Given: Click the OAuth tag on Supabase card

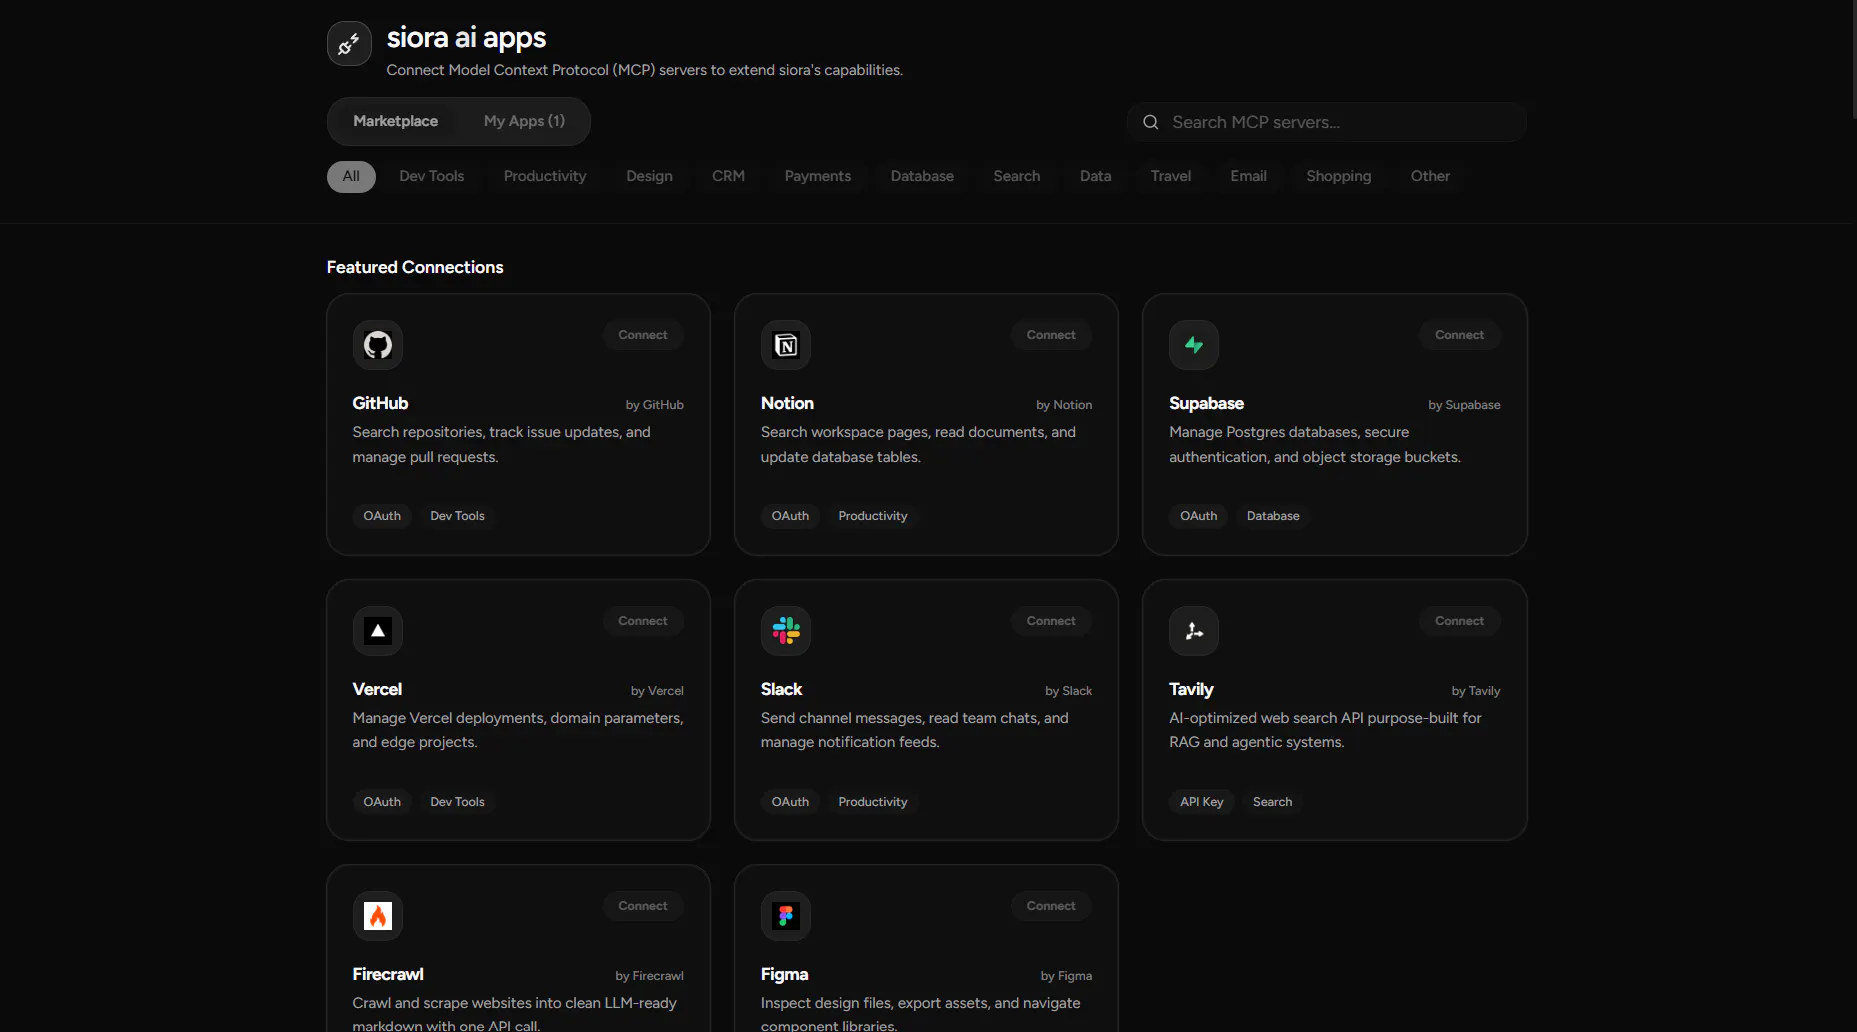Looking at the screenshot, I should [1198, 516].
